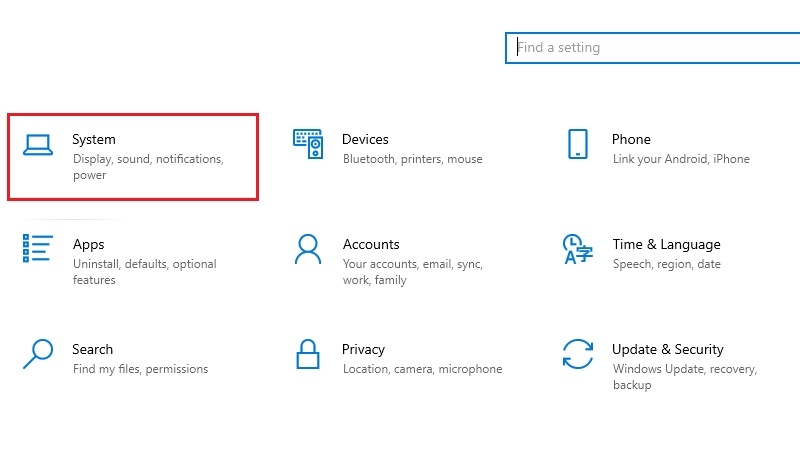Open the Accounts settings title
This screenshot has height=450, width=800.
tap(371, 244)
